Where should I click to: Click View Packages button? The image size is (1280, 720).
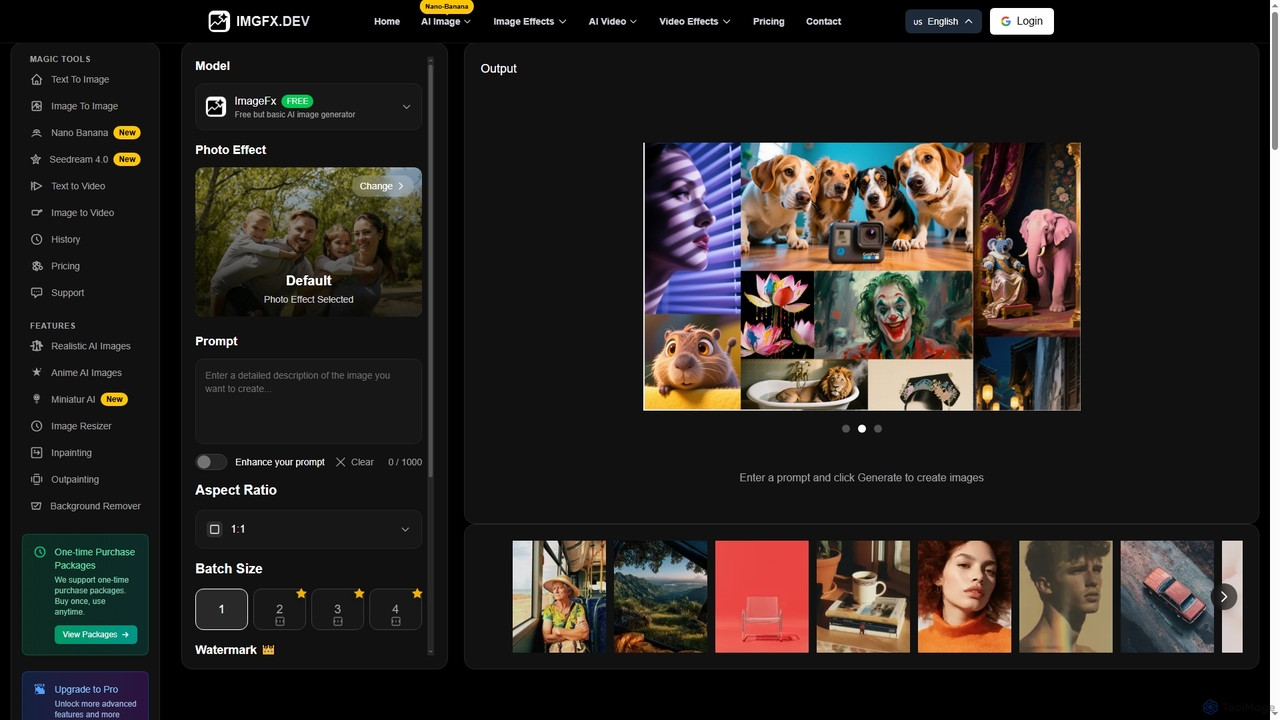(x=96, y=634)
